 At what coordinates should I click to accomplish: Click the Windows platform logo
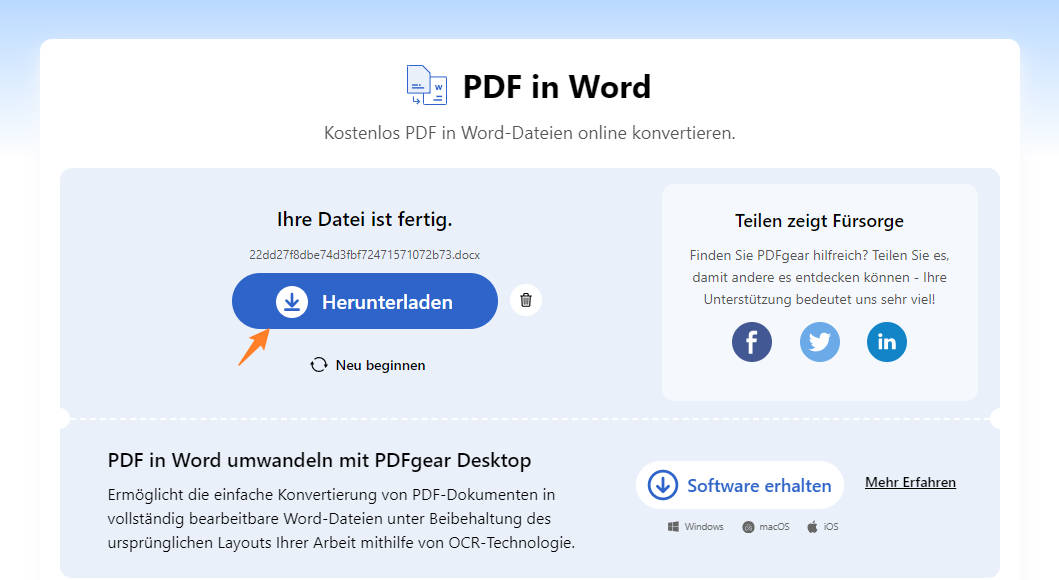point(673,527)
